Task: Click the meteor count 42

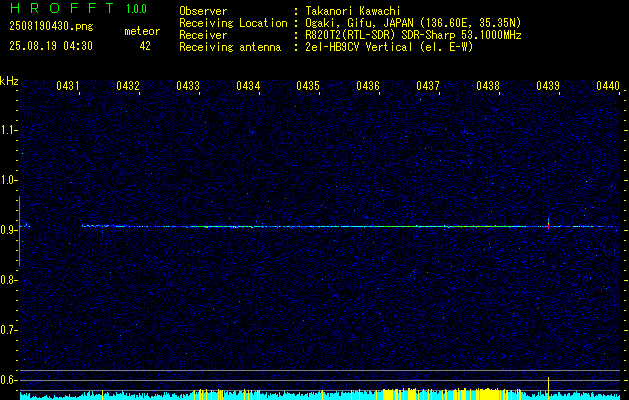Action: (x=145, y=46)
